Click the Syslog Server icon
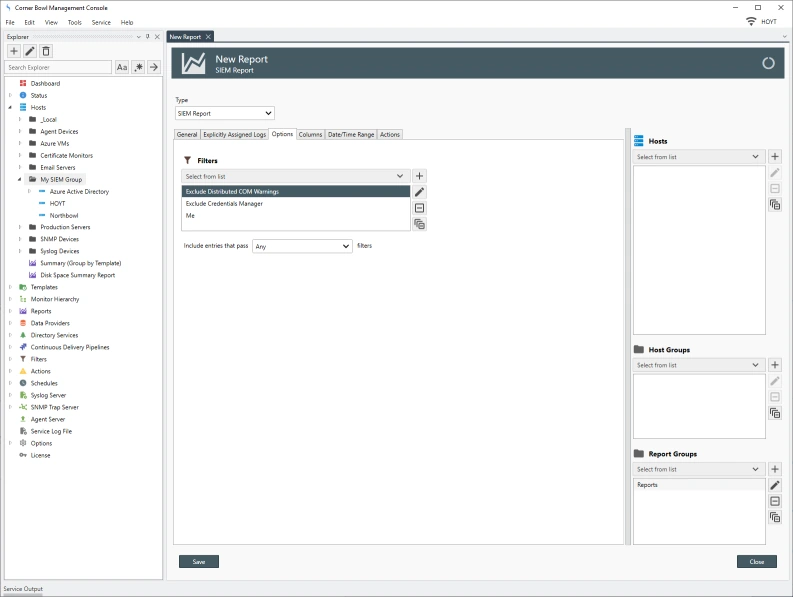The image size is (793, 597). [x=23, y=395]
